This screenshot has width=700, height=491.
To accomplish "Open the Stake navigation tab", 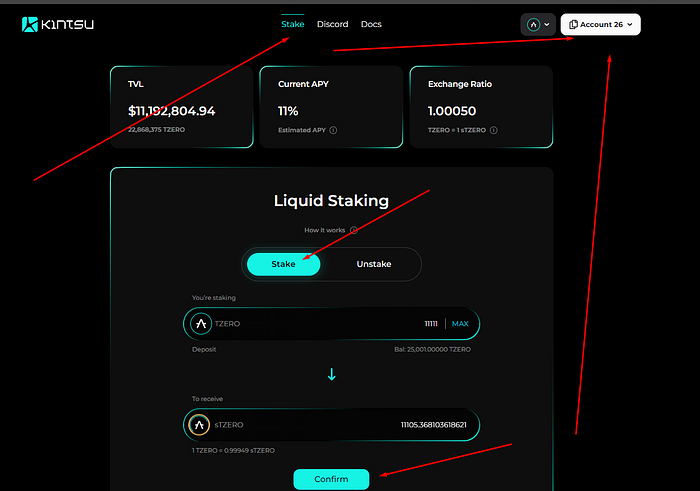I will (x=292, y=24).
